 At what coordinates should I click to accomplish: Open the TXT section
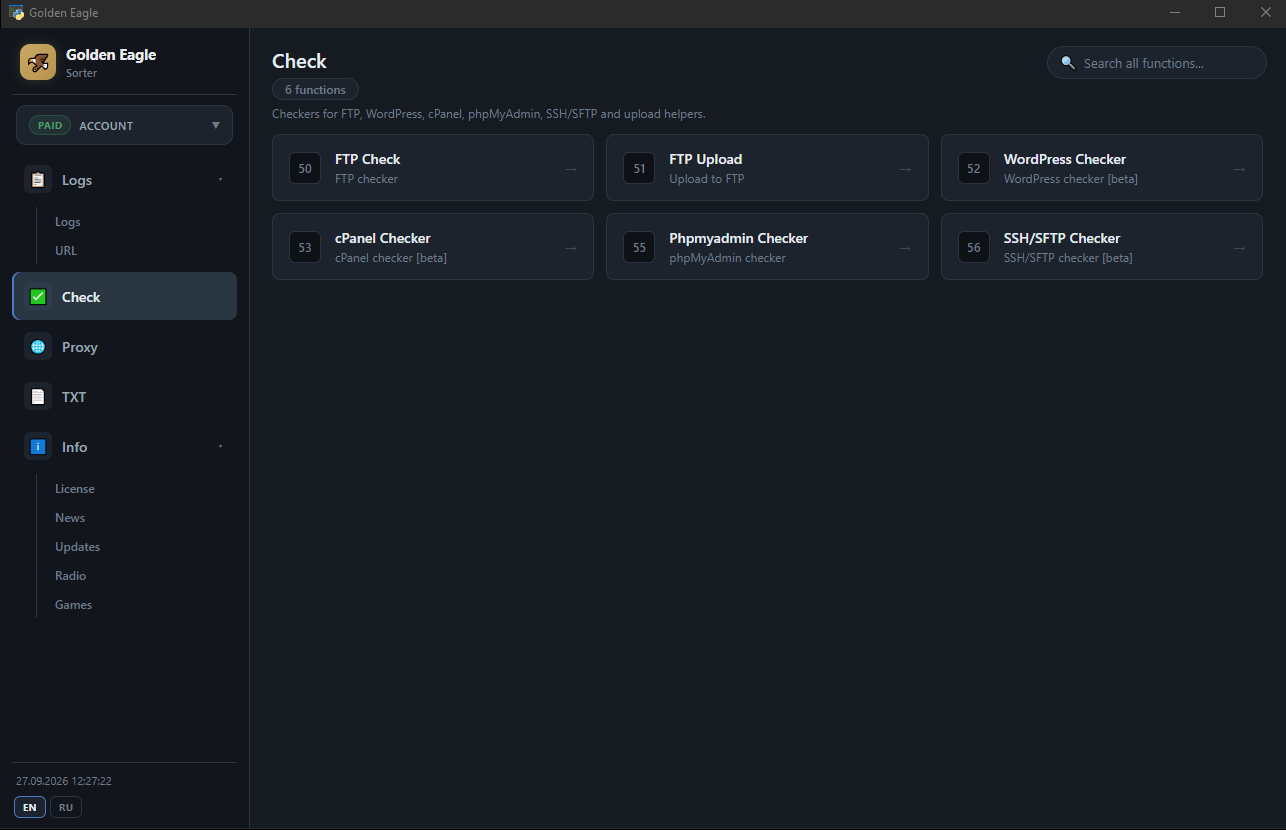124,397
